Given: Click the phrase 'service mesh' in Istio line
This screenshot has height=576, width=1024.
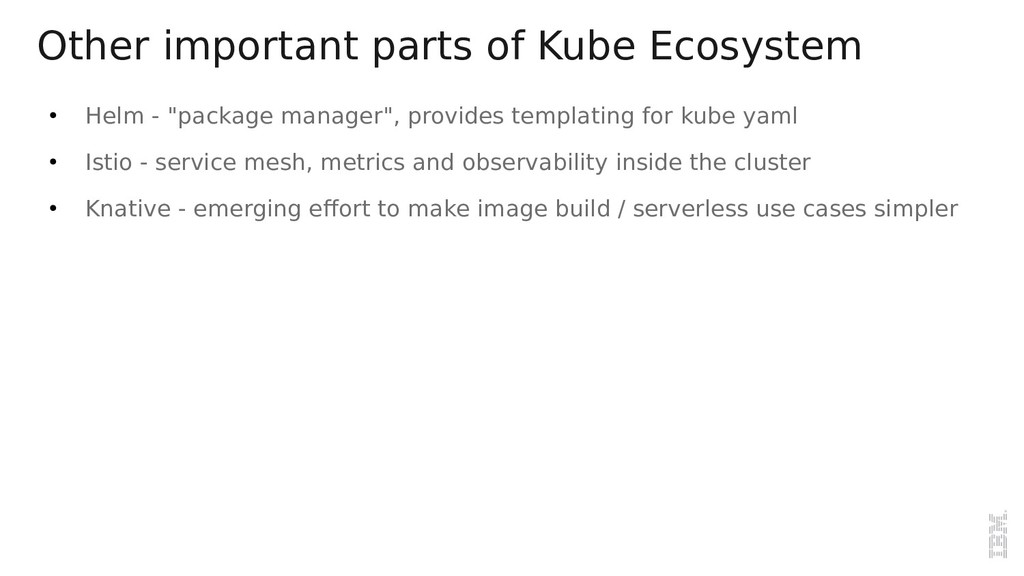Looking at the screenshot, I should point(230,162).
